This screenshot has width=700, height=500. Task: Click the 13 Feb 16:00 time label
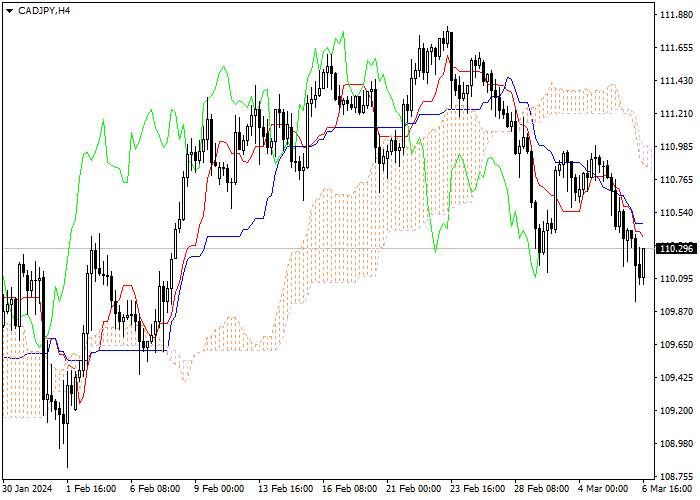click(x=284, y=489)
